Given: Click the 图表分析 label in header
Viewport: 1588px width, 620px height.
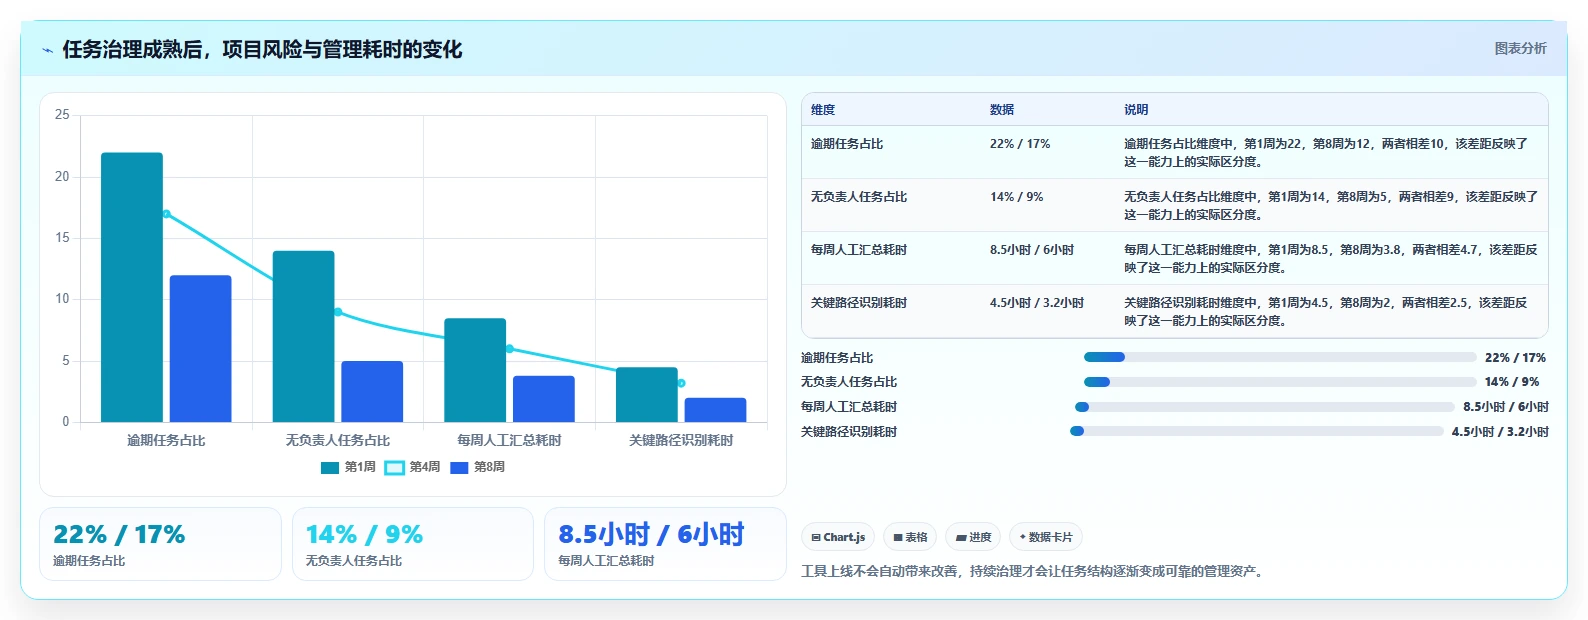Looking at the screenshot, I should [1520, 48].
